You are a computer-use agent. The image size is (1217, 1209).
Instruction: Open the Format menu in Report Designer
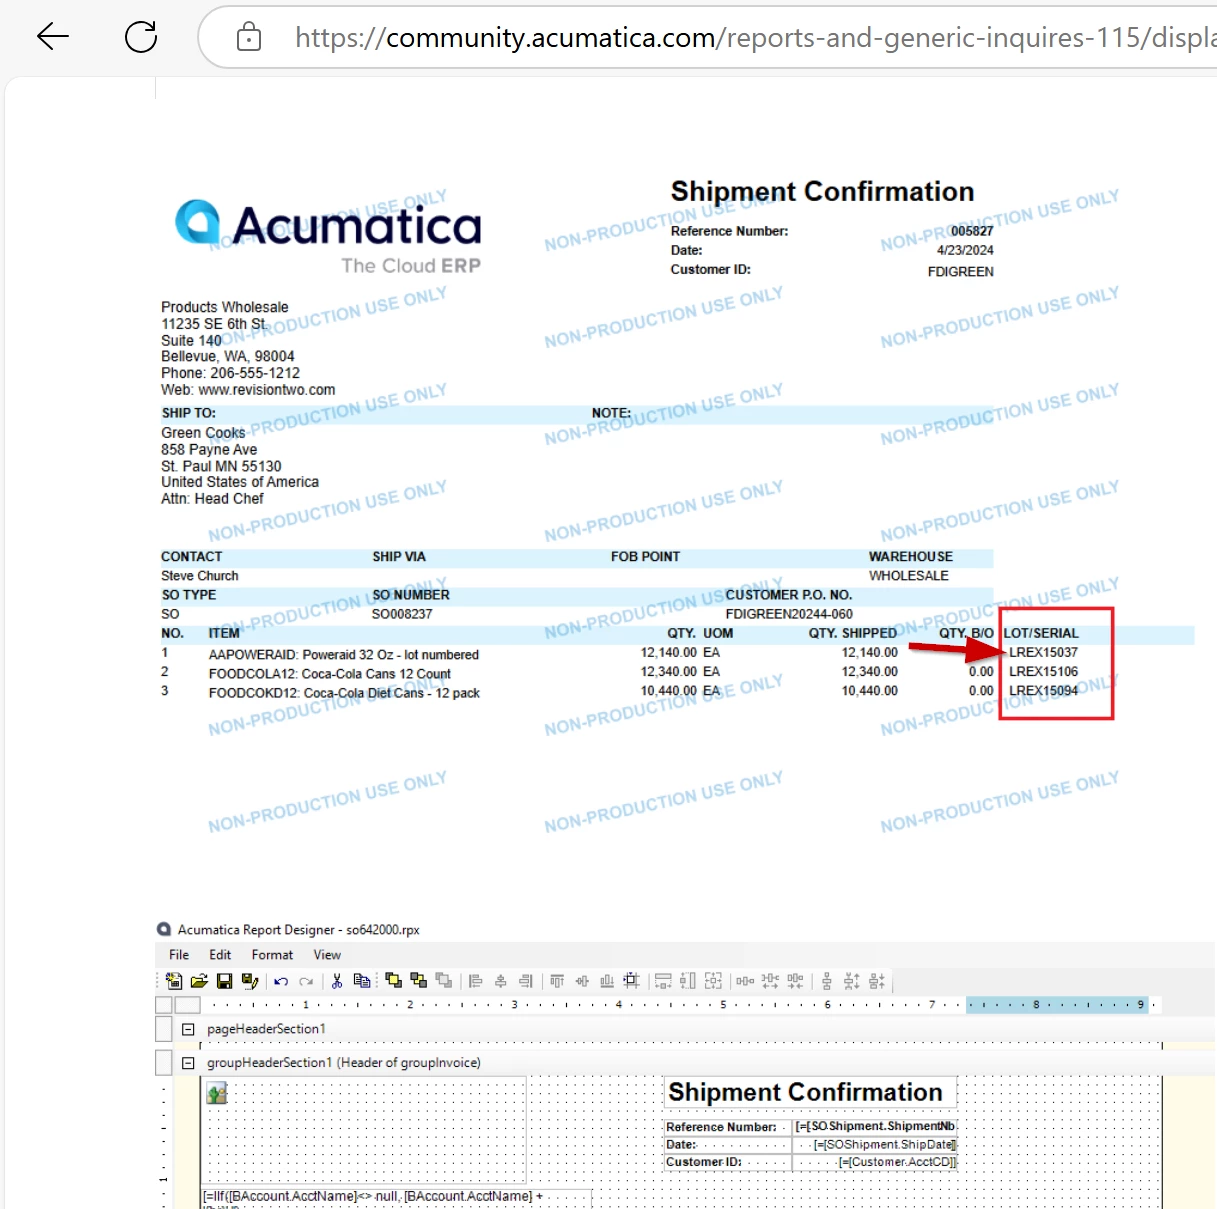click(272, 955)
